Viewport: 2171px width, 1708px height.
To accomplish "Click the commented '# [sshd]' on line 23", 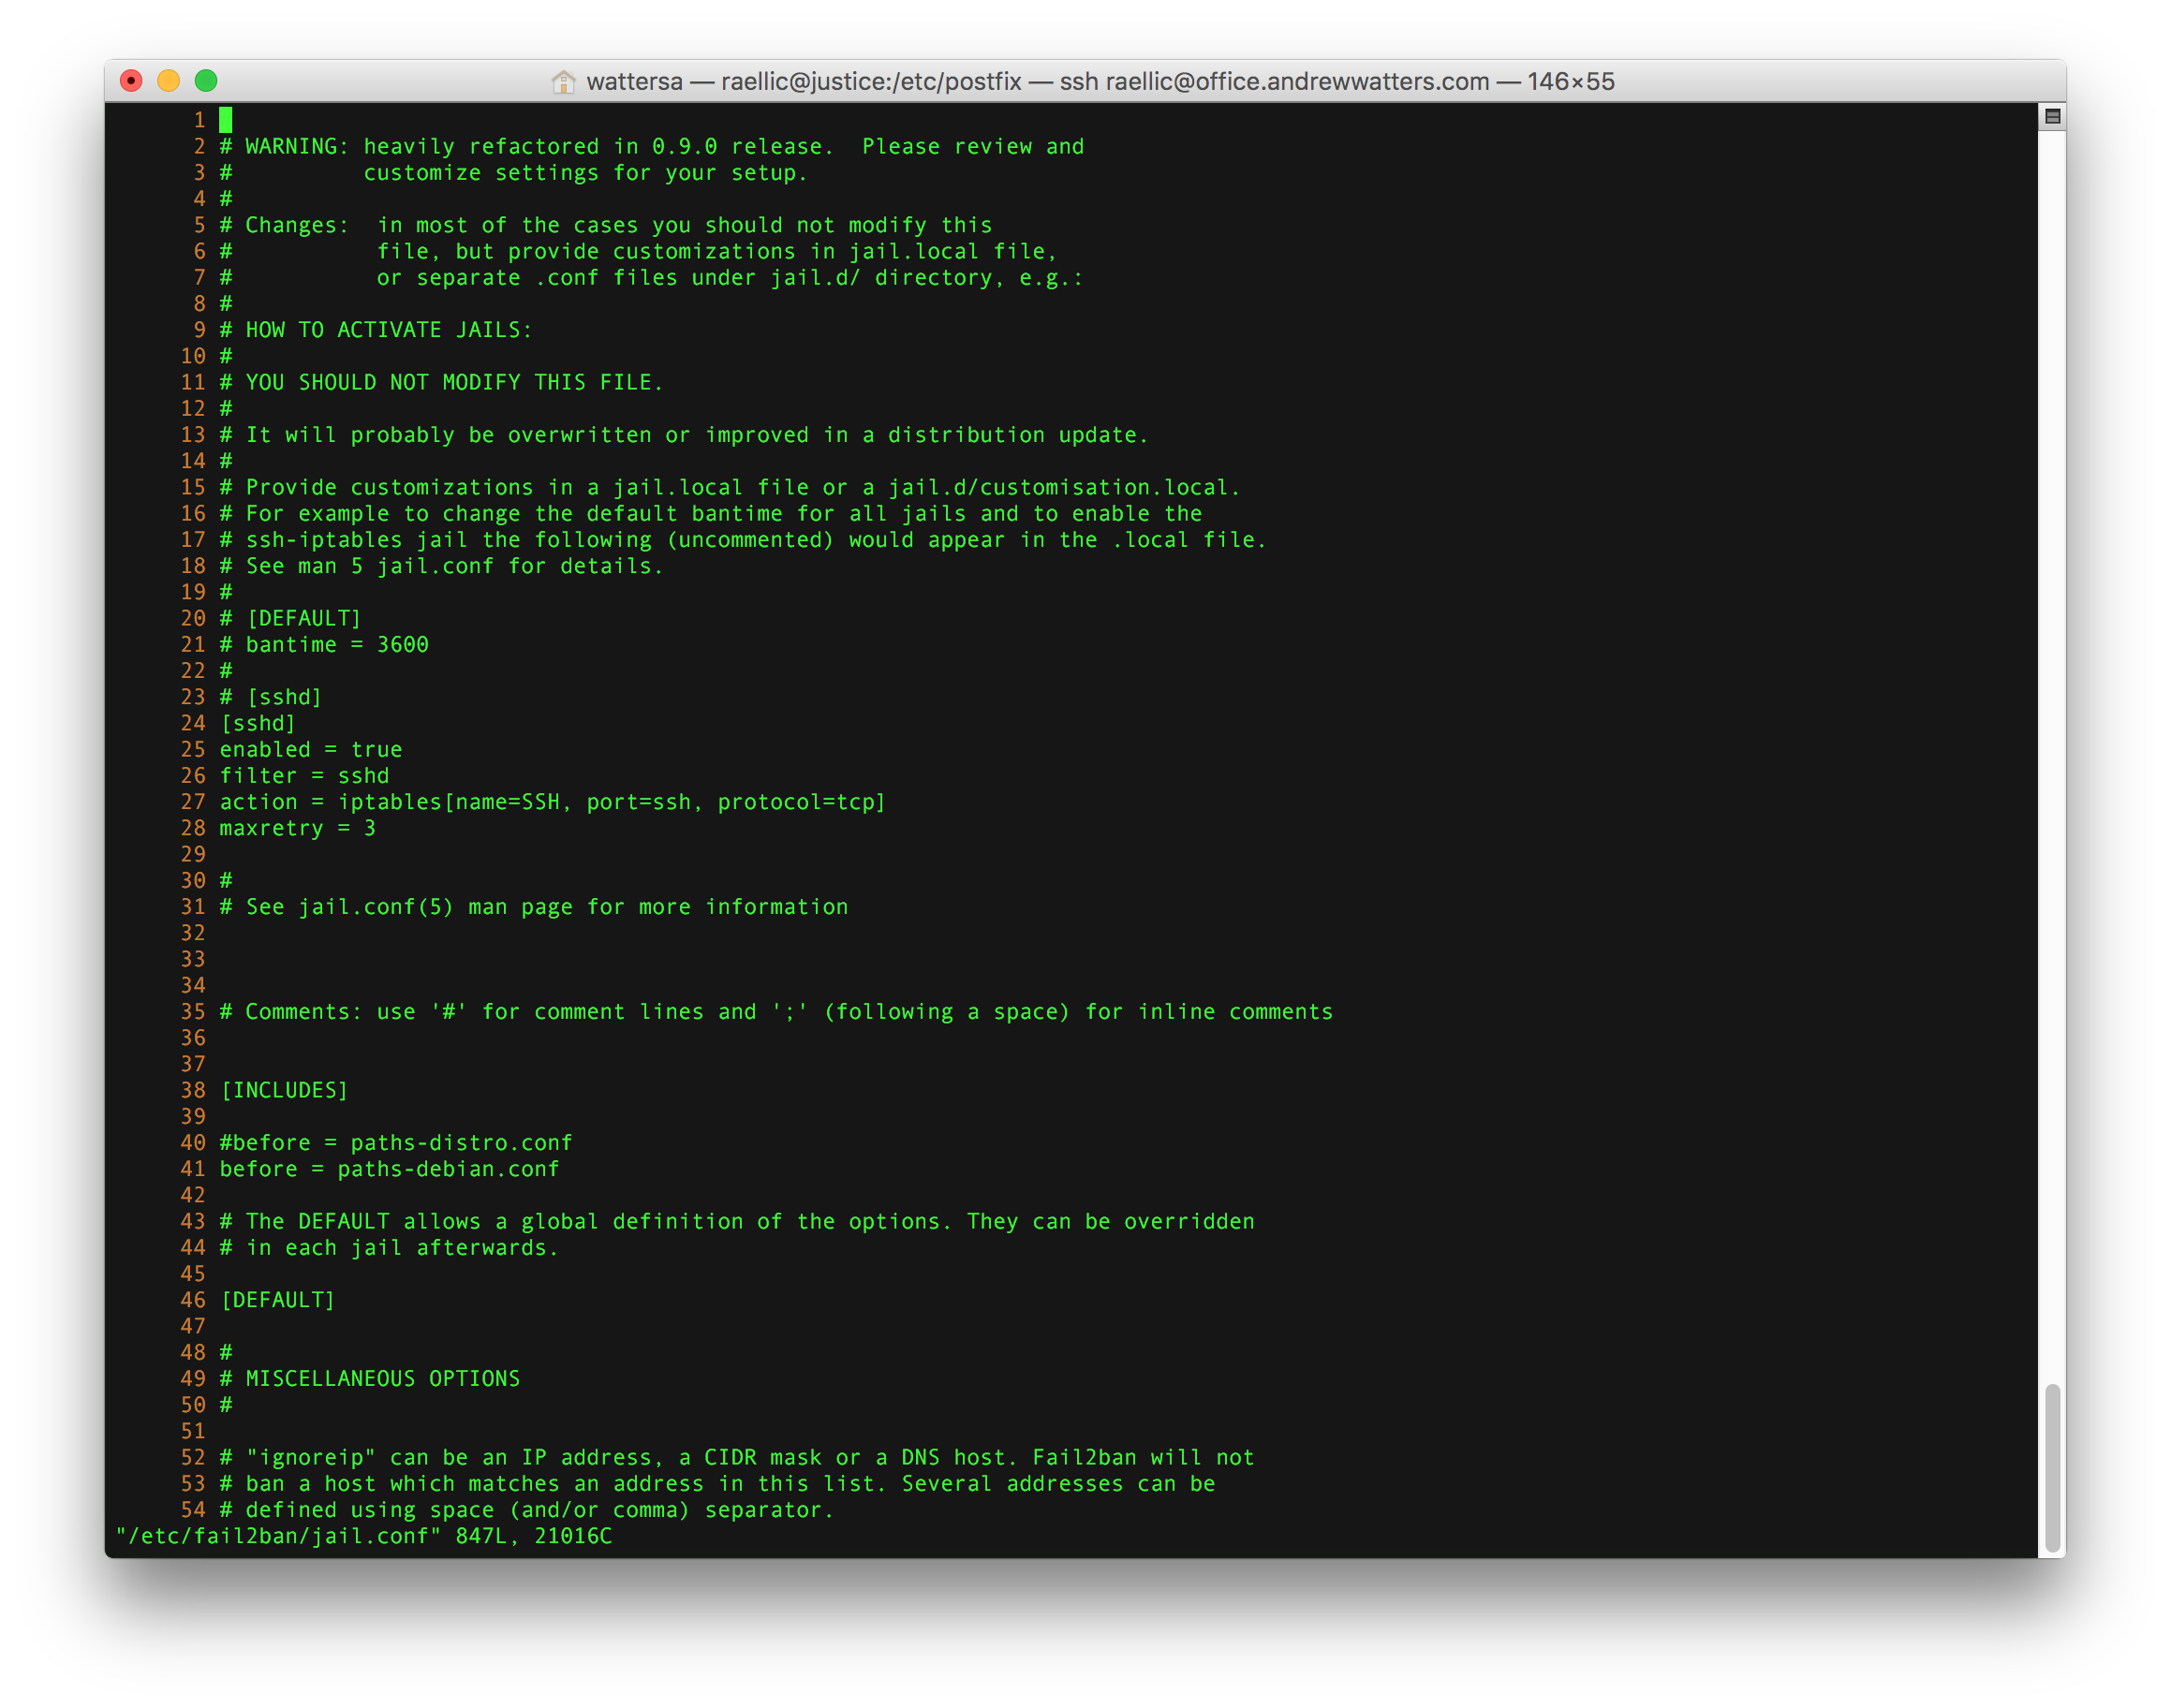I will 271,697.
